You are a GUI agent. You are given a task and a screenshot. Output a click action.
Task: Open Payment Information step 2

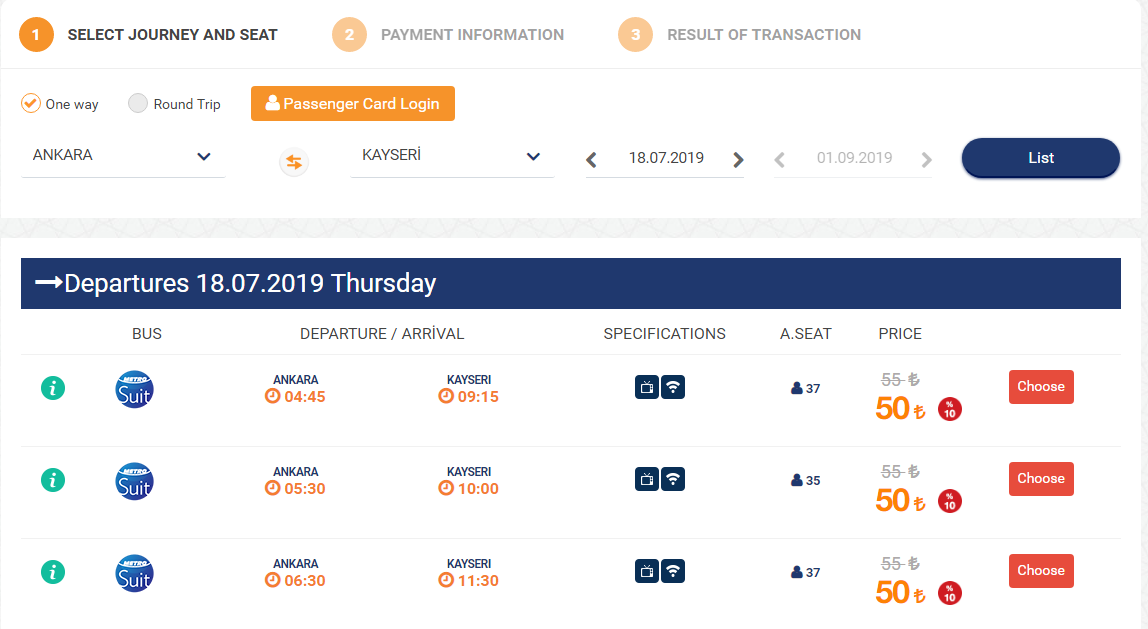(x=448, y=34)
